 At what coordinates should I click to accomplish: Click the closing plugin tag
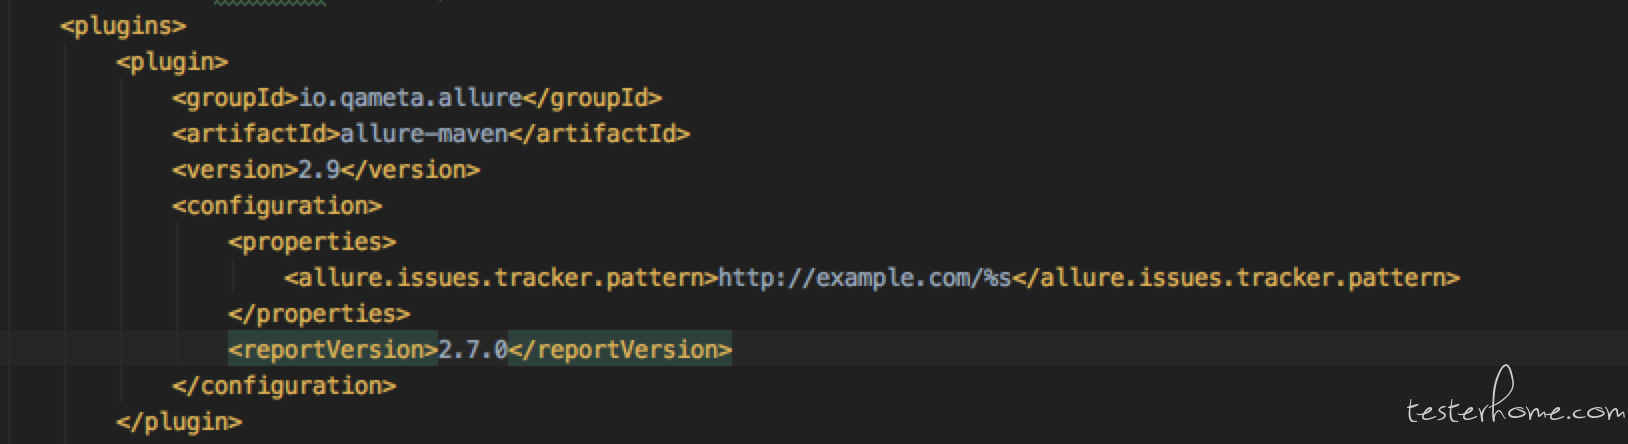pyautogui.click(x=179, y=422)
